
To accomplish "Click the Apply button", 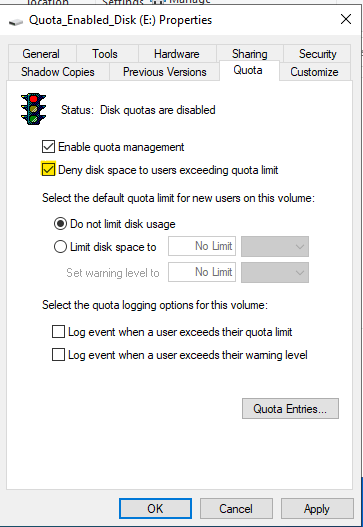I will tap(317, 509).
